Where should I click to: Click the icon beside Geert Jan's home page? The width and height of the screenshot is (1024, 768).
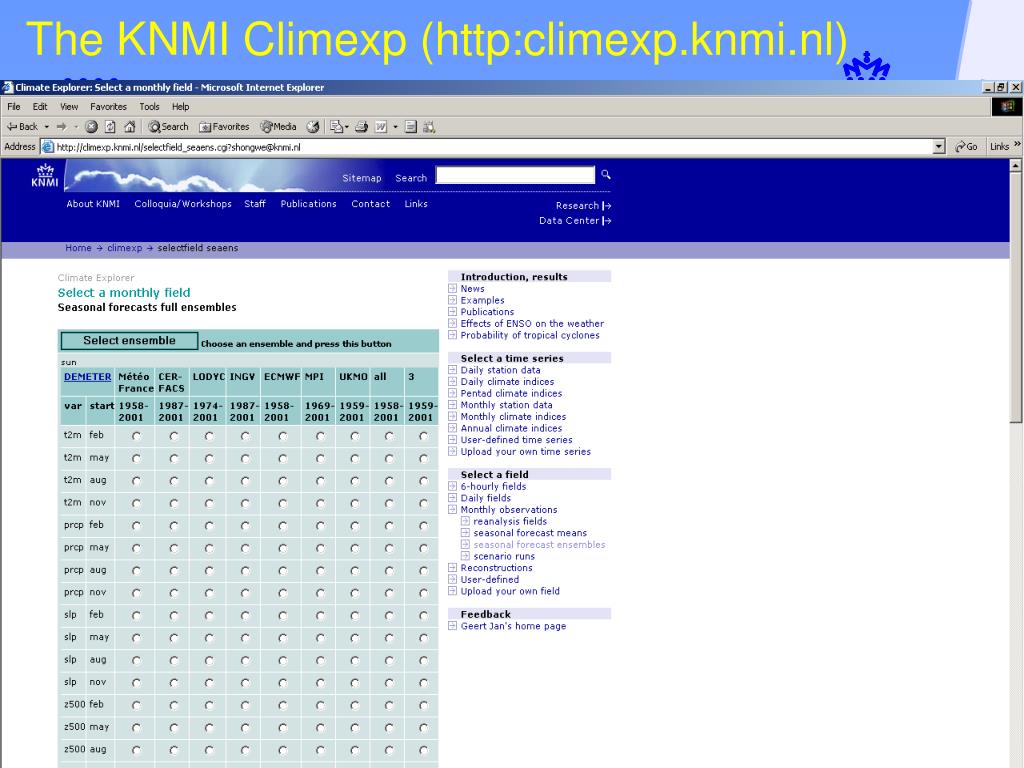(453, 626)
